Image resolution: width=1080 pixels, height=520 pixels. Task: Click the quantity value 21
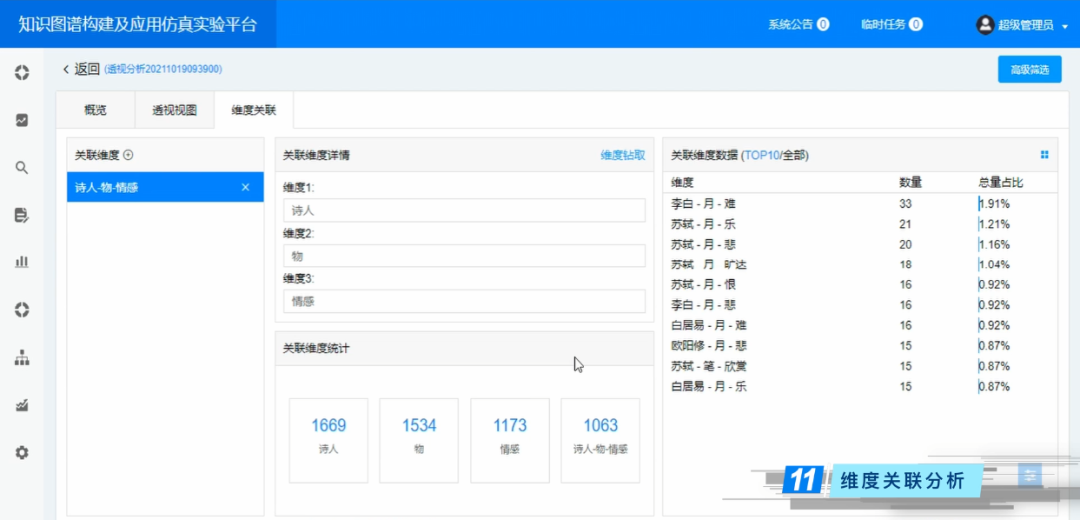click(905, 224)
